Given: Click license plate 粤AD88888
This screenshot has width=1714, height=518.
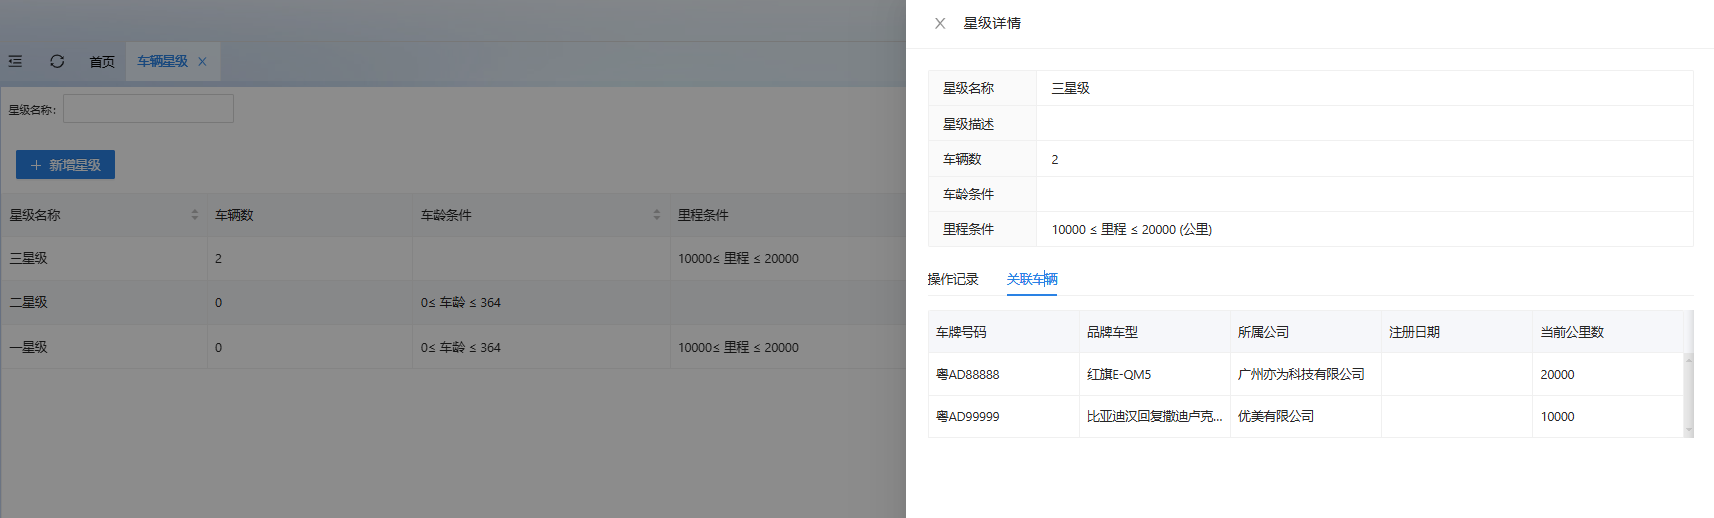Looking at the screenshot, I should click(x=967, y=374).
